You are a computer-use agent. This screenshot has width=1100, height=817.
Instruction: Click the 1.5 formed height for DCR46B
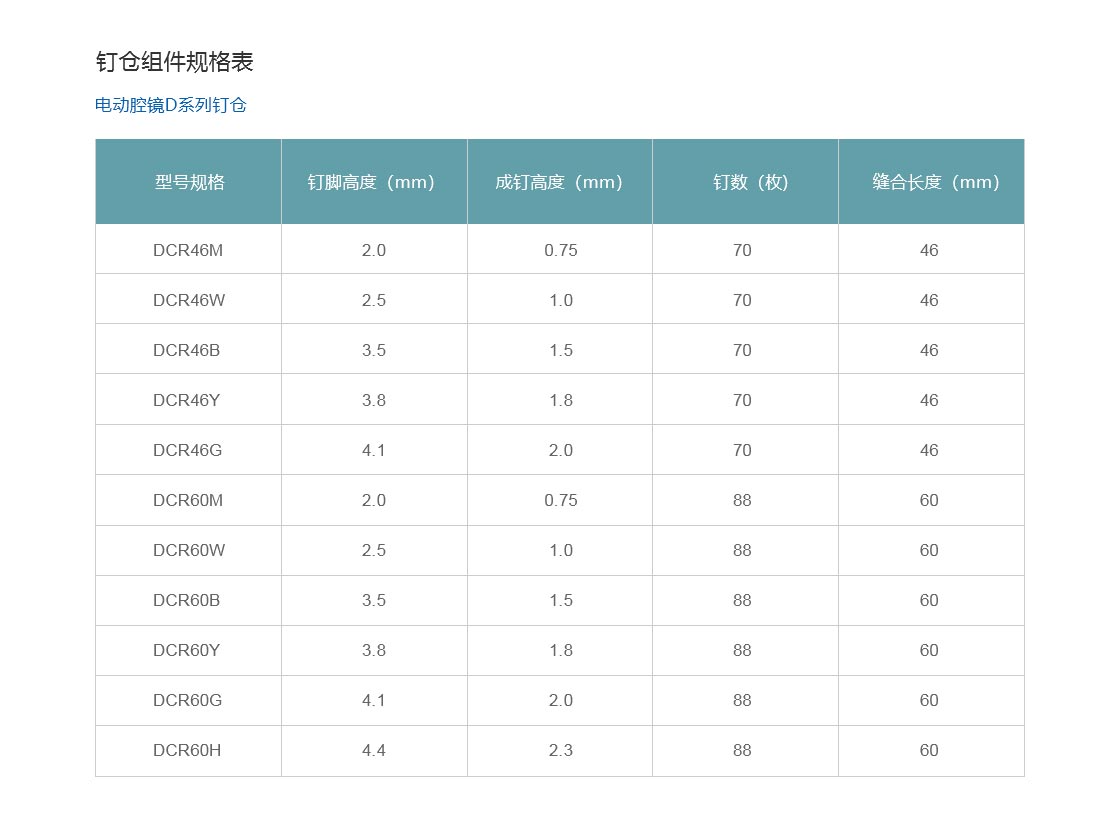(561, 350)
